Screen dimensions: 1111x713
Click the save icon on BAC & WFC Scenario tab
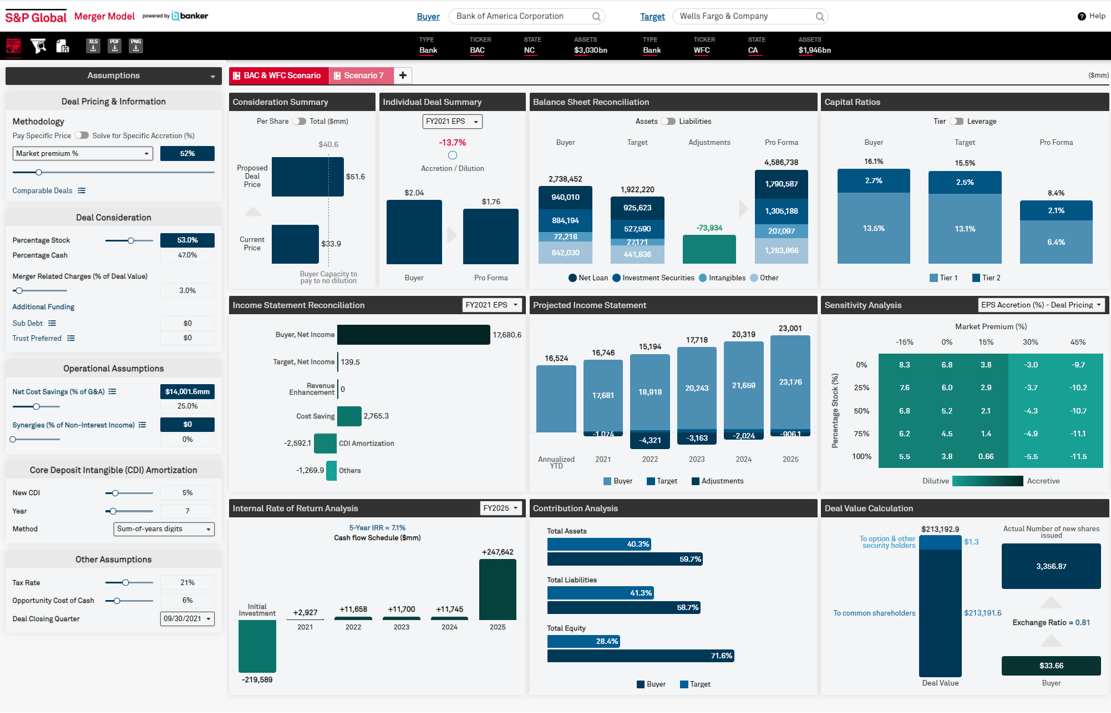(x=237, y=76)
